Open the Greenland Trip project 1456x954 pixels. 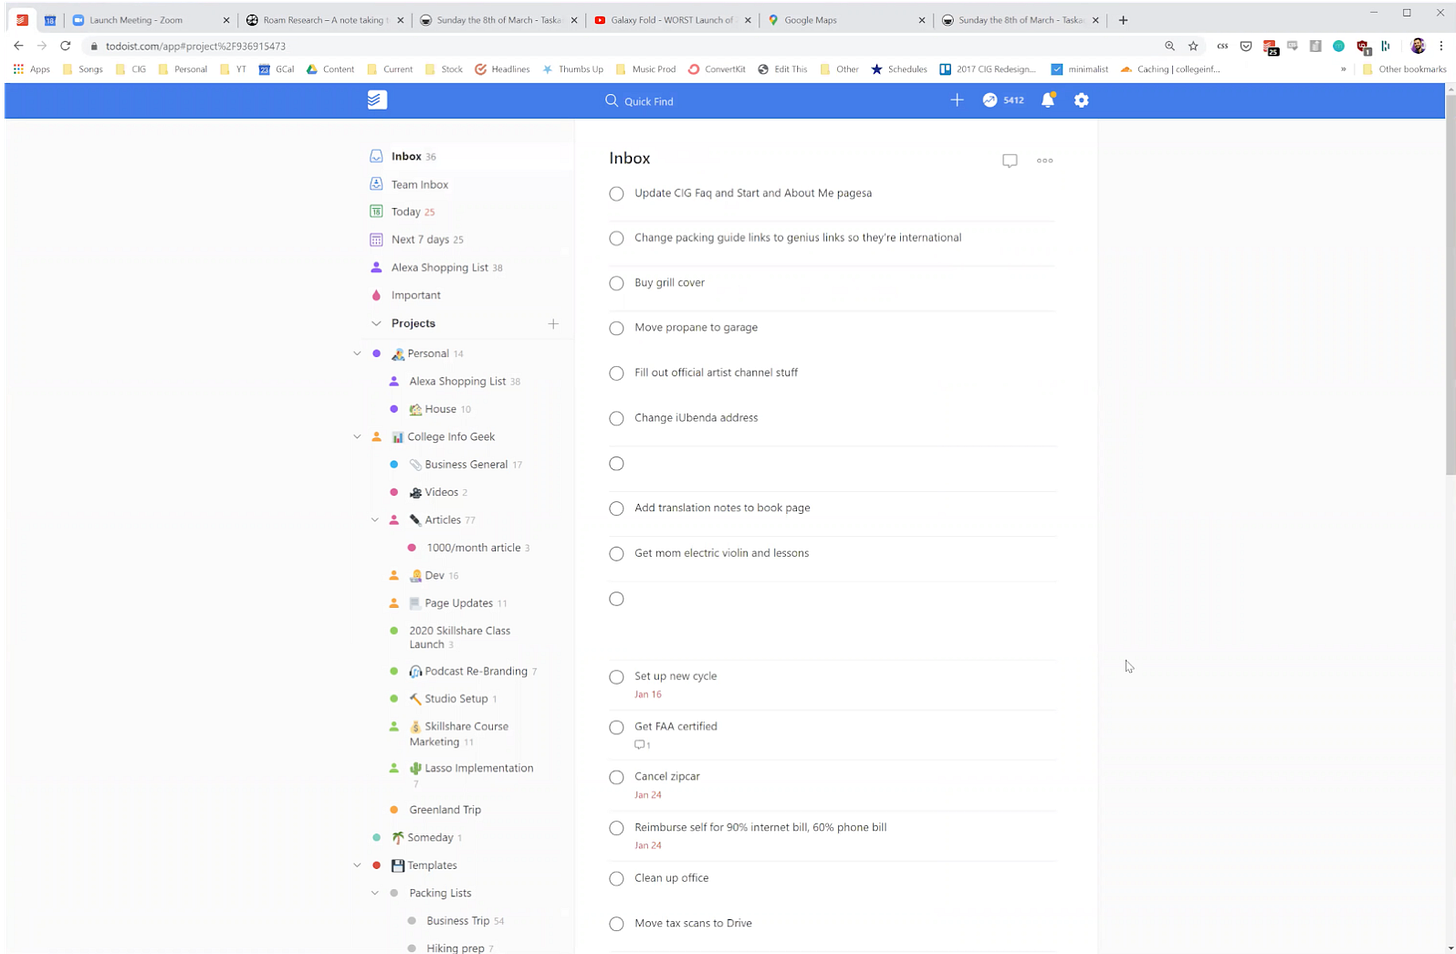coord(445,810)
